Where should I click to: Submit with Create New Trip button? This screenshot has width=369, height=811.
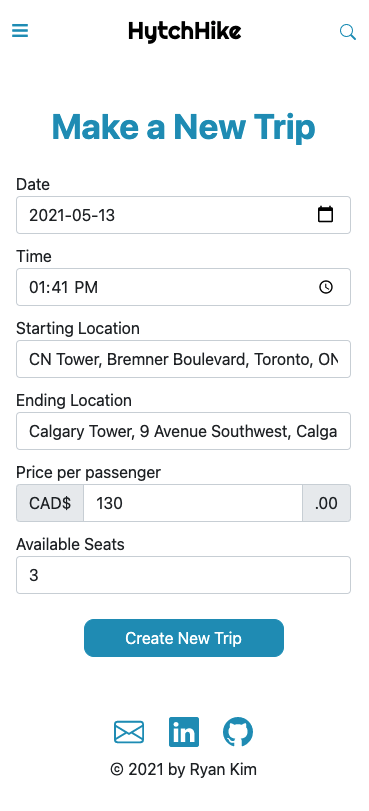(184, 638)
